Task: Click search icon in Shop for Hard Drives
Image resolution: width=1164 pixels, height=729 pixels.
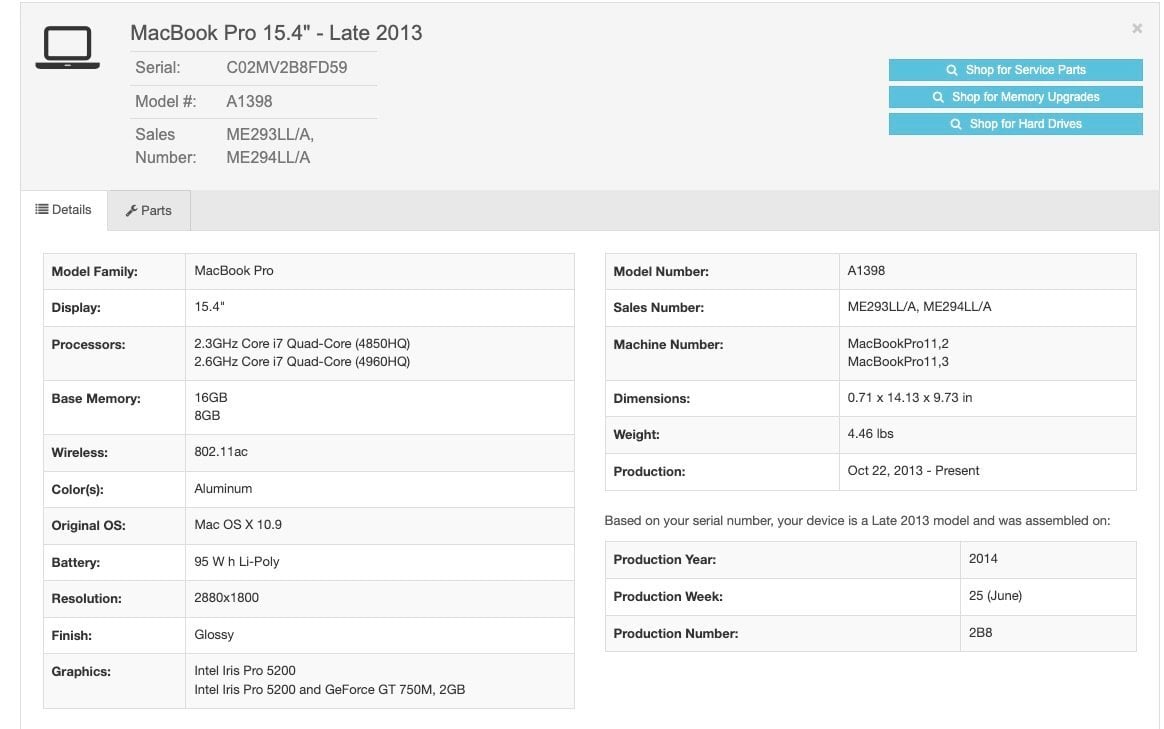Action: click(x=956, y=124)
